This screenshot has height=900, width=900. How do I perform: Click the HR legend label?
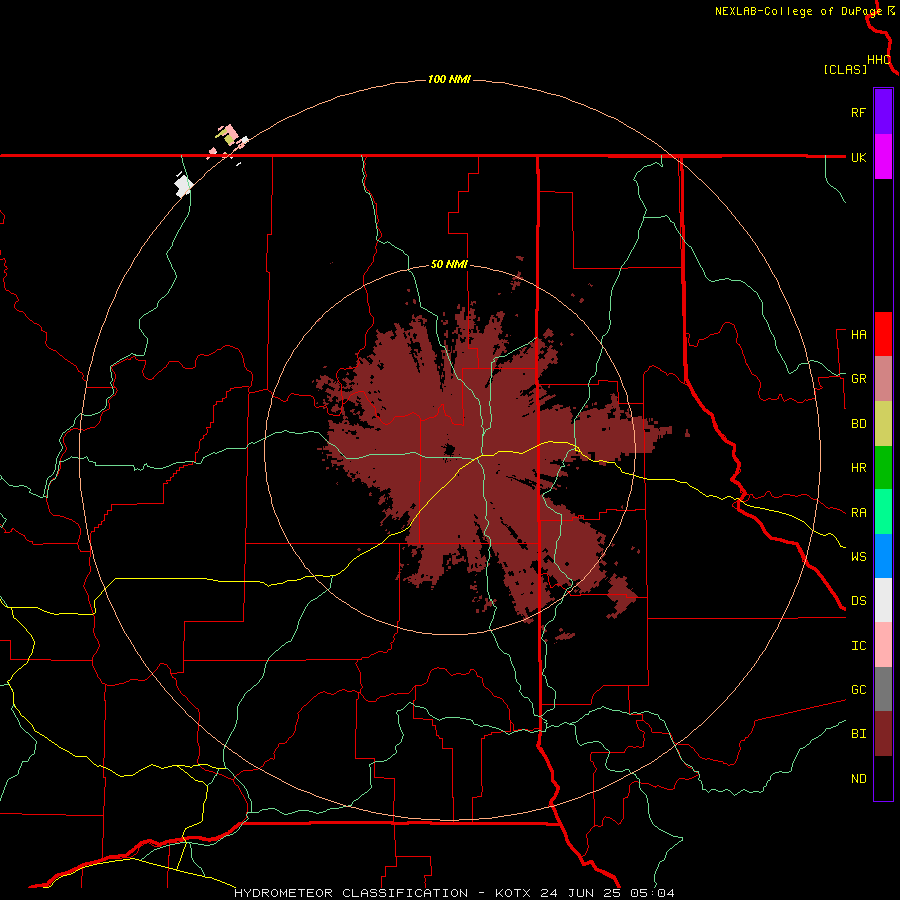(x=858, y=468)
